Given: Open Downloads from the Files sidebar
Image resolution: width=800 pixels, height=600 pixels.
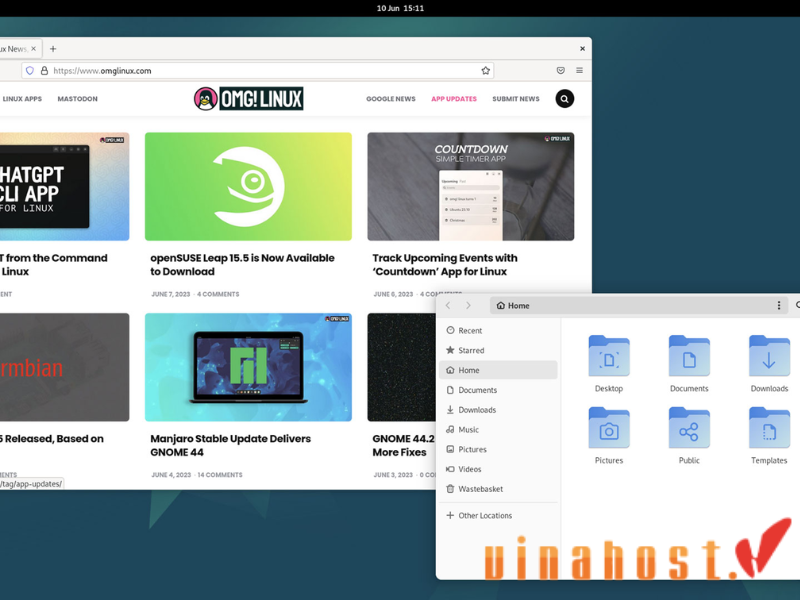Looking at the screenshot, I should pyautogui.click(x=498, y=410).
